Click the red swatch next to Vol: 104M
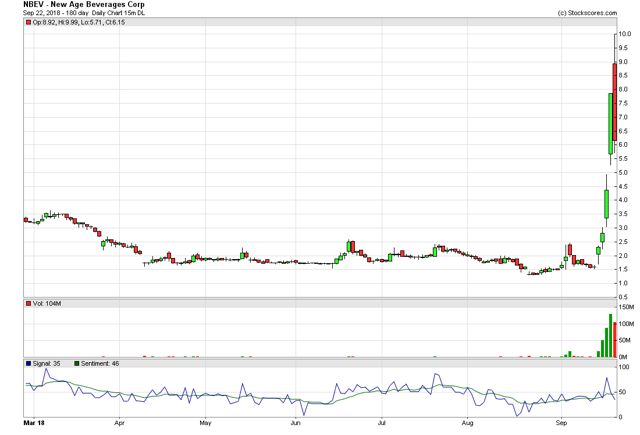Screen dimensions: 640x435 [x=29, y=304]
